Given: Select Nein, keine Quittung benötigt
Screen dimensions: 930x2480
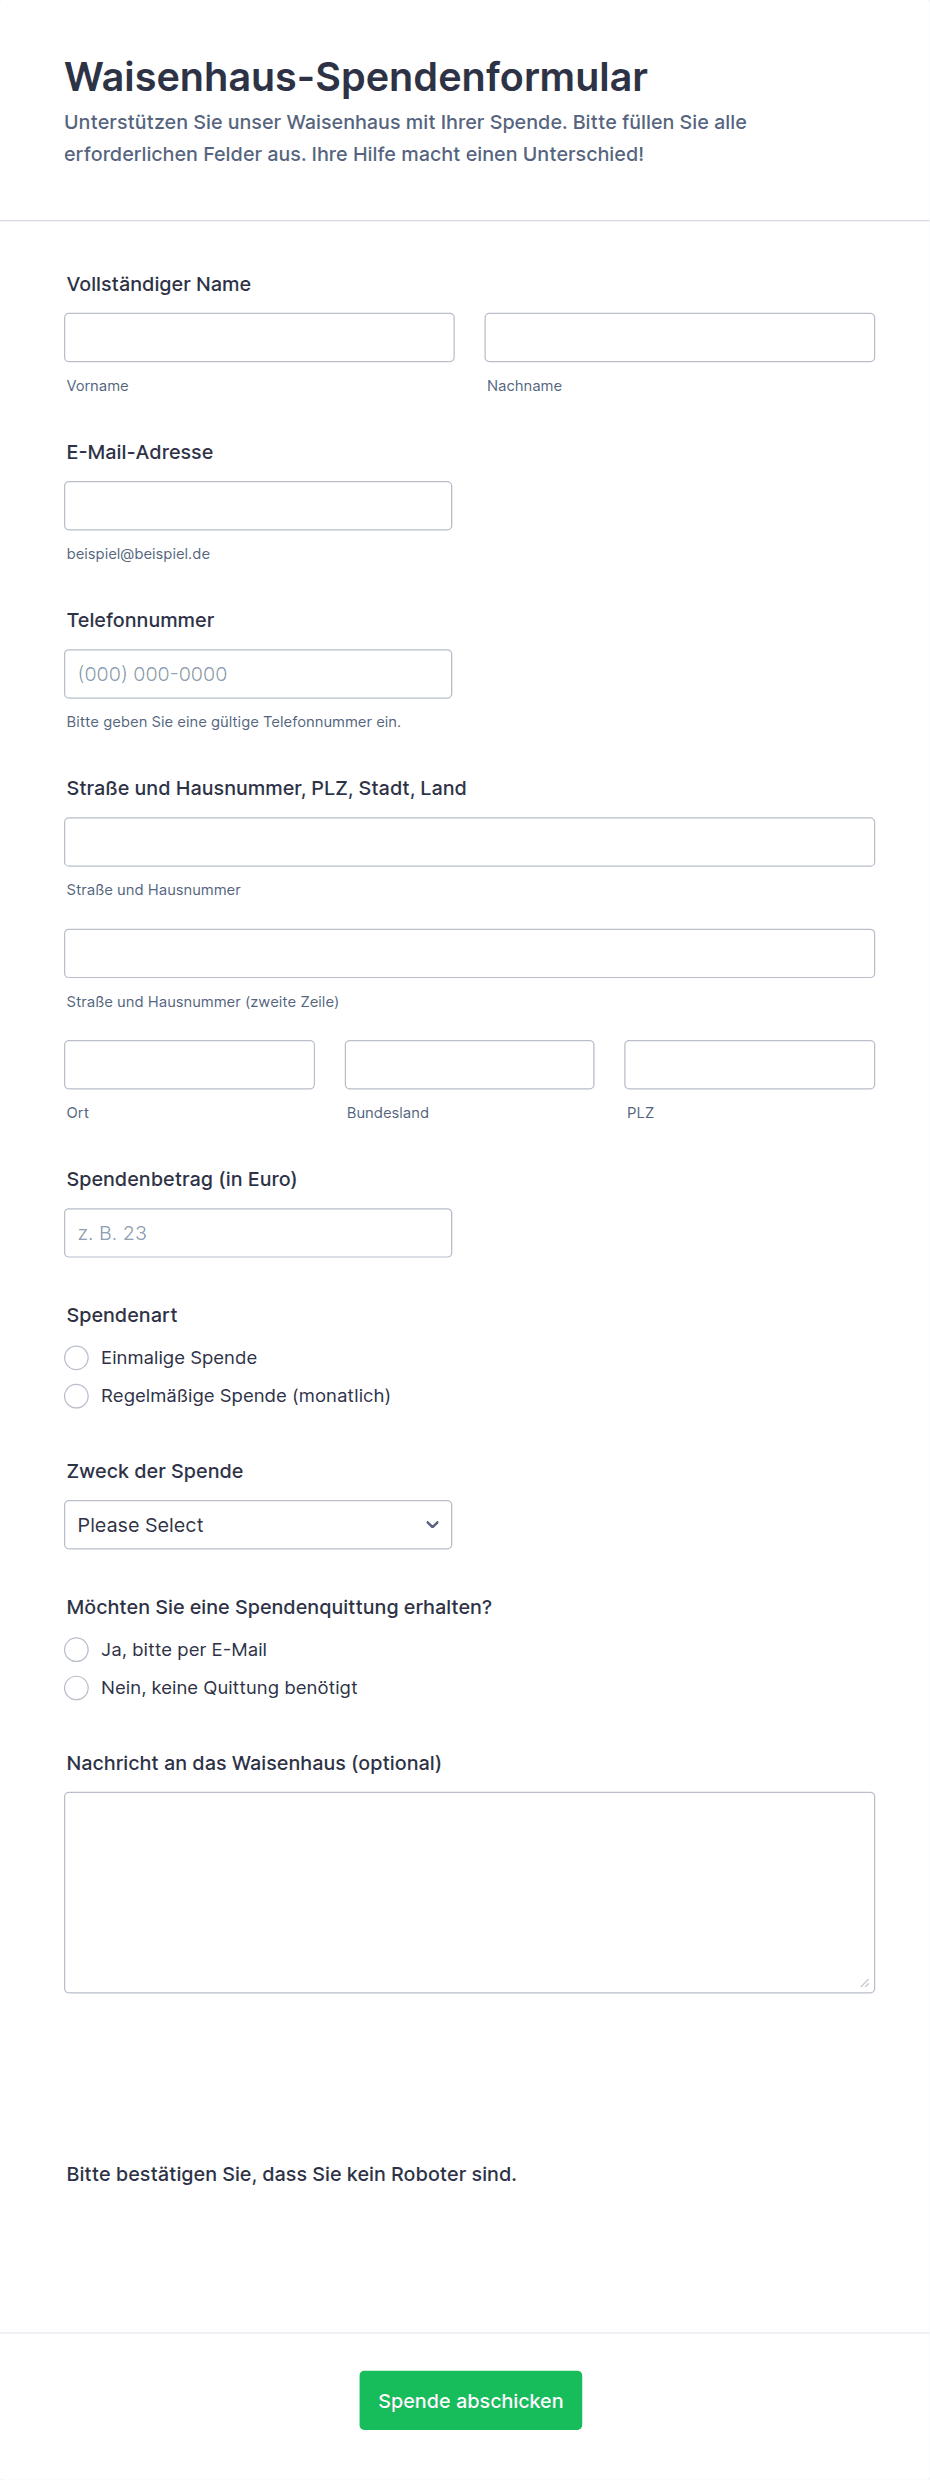Looking at the screenshot, I should tap(77, 1688).
